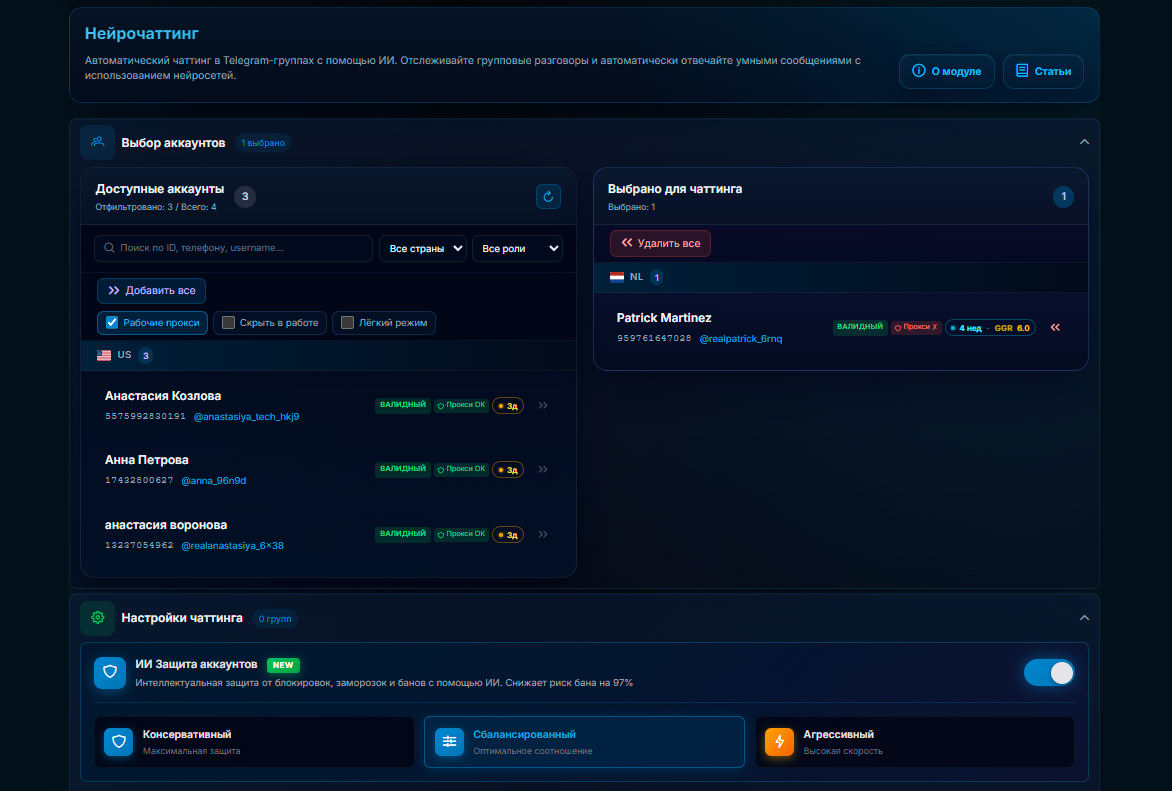The image size is (1172, 791).
Task: Add Анна Петрова using the arrow icon
Action: coord(543,470)
